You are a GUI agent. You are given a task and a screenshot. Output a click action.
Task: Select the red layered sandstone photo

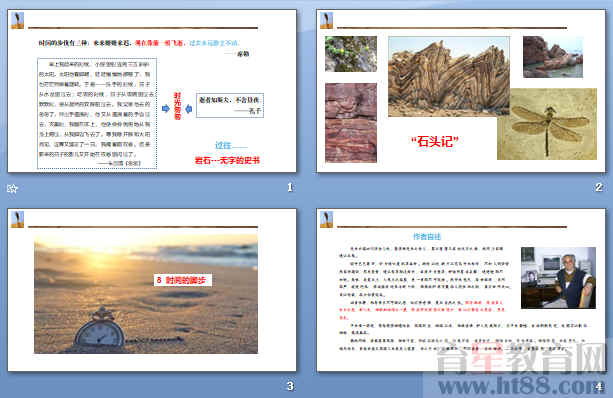[351, 122]
